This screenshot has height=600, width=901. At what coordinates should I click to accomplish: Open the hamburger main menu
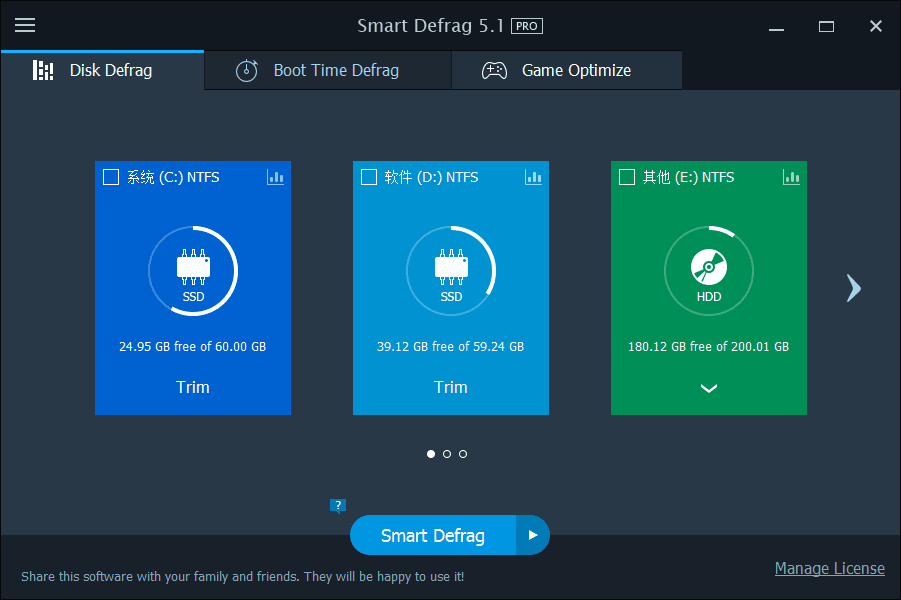click(25, 25)
